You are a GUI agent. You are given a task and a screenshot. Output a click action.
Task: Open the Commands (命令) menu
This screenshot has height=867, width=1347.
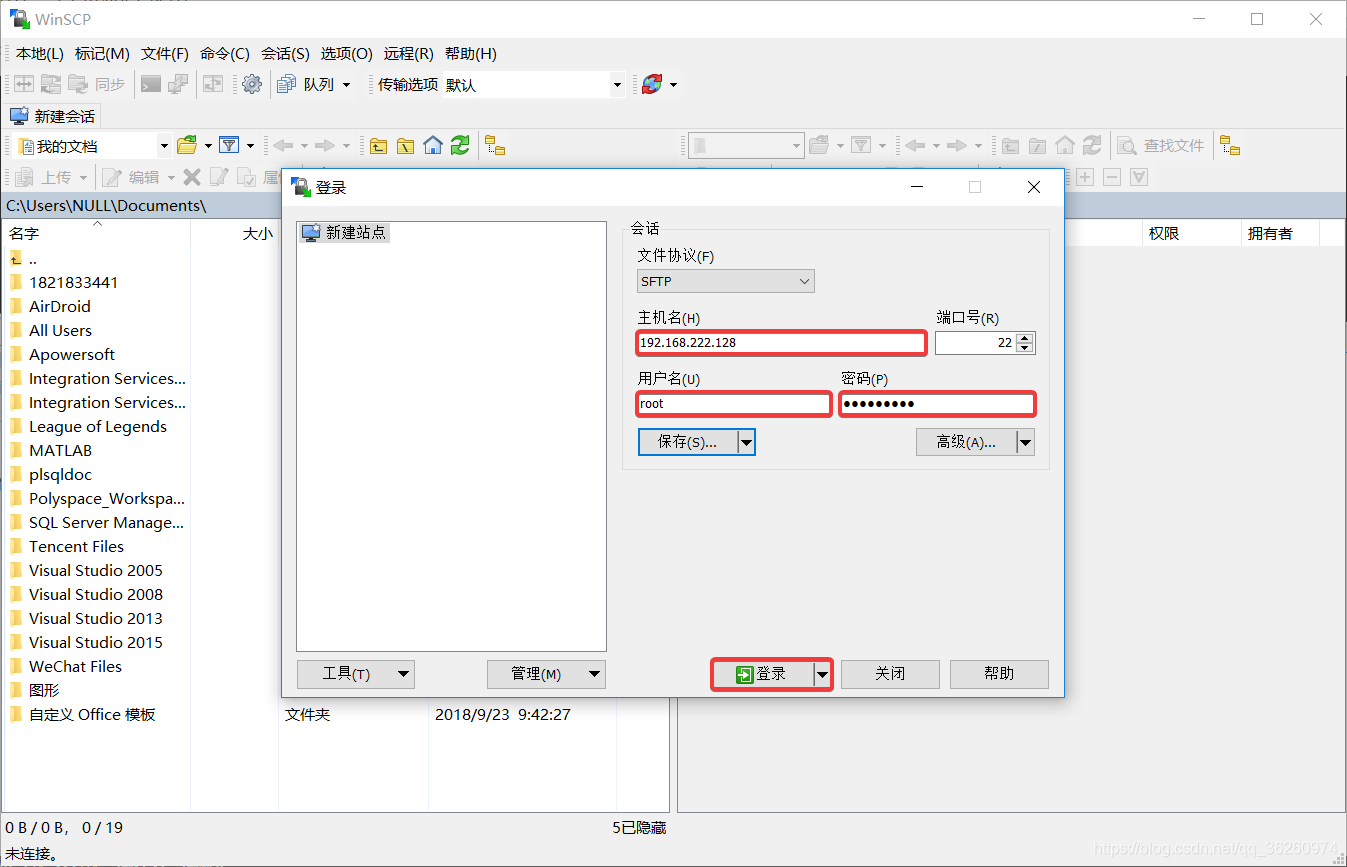(225, 54)
